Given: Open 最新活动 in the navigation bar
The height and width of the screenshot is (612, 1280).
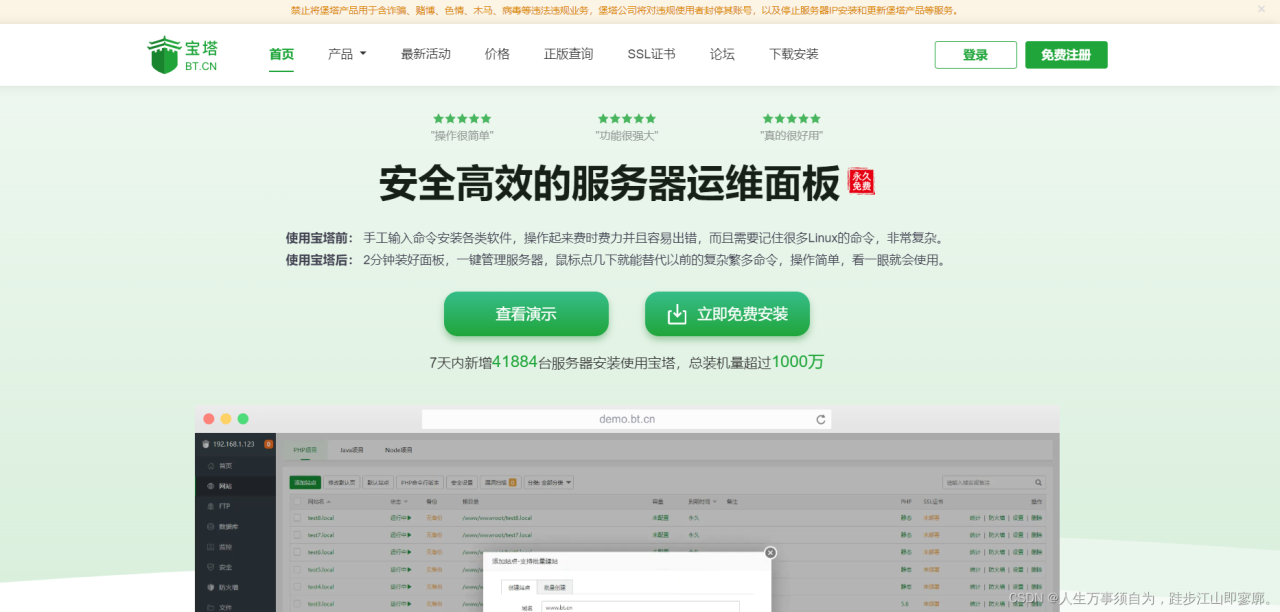Looking at the screenshot, I should 426,54.
